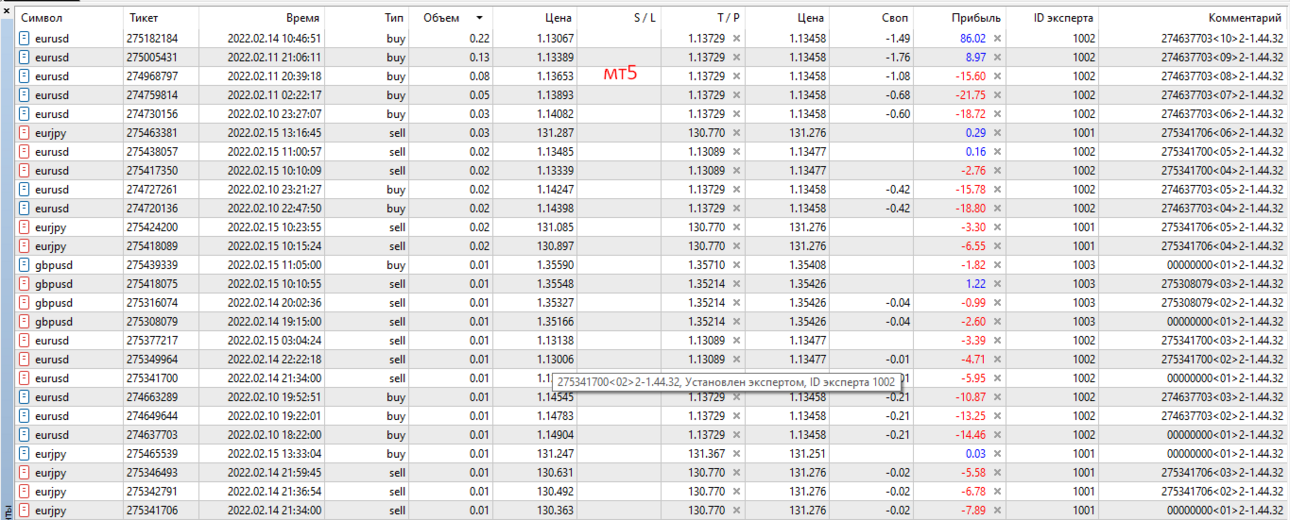Close eurjpy position with the X after 0.29
Screen dimensions: 1290x520
(x=997, y=132)
